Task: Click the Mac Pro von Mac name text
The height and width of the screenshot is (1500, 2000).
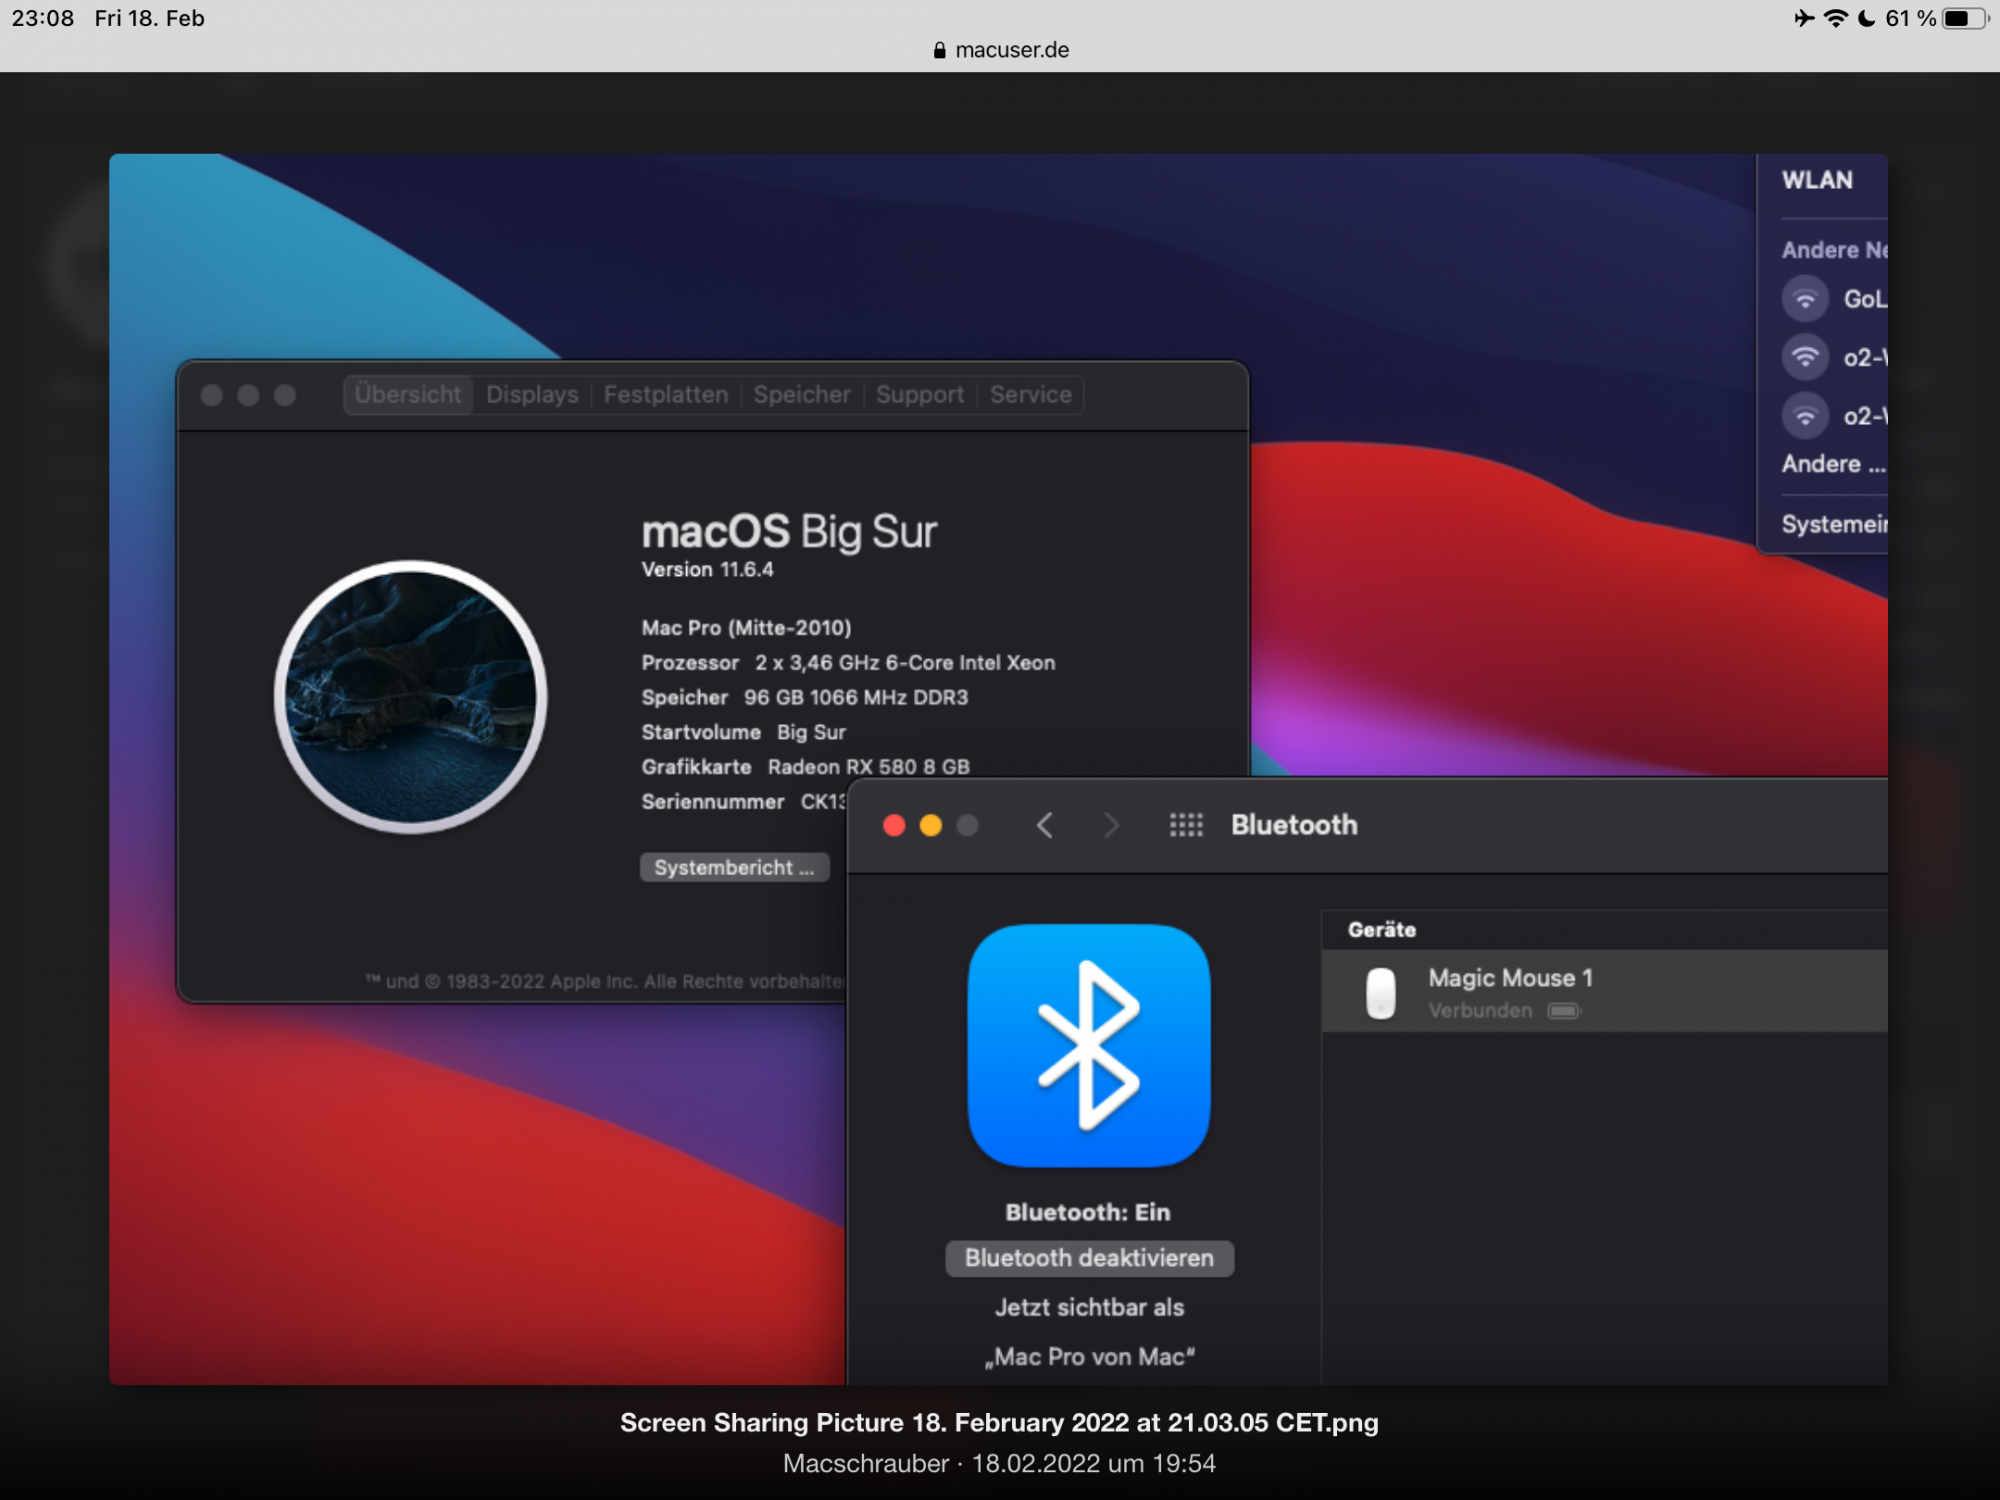Action: point(1089,1357)
